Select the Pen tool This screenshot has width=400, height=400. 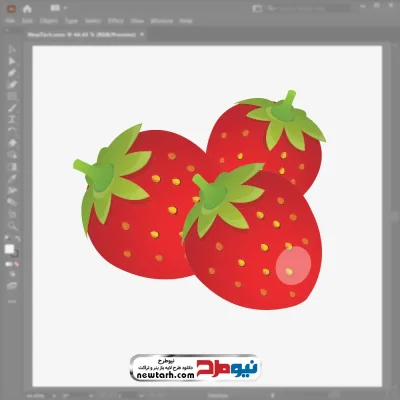12,73
